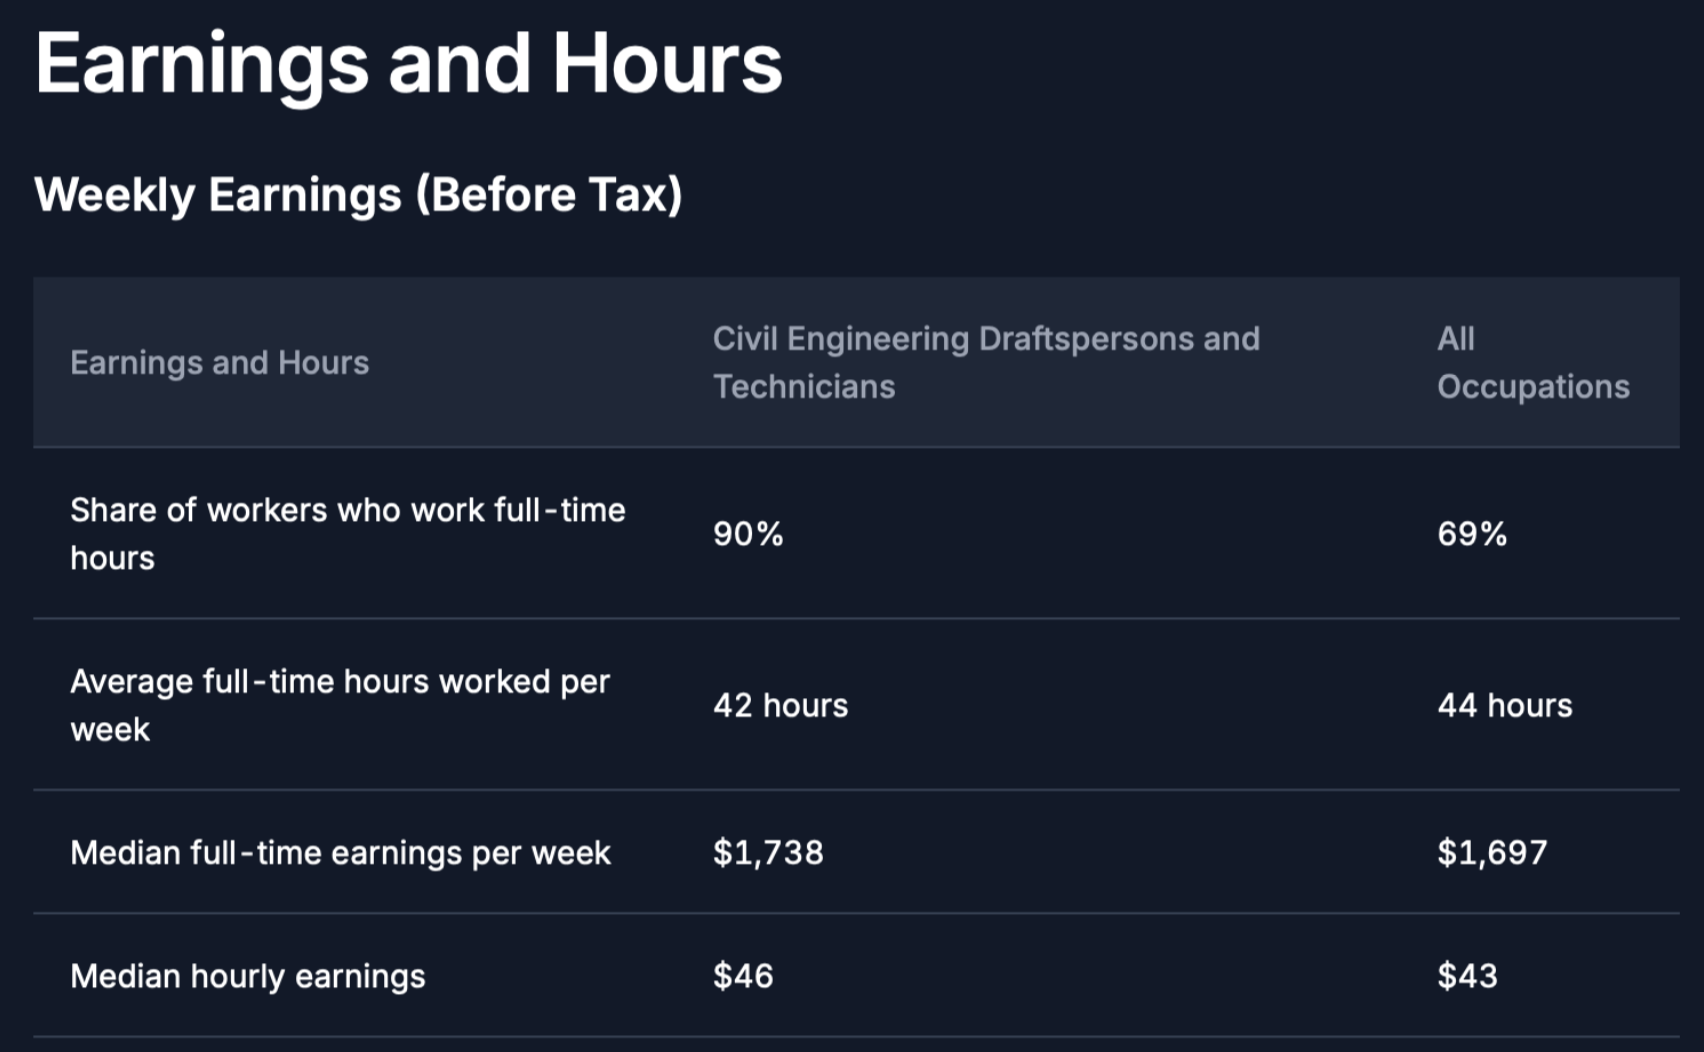
Task: Click the $43 hourly earnings value
Action: pyautogui.click(x=1467, y=976)
